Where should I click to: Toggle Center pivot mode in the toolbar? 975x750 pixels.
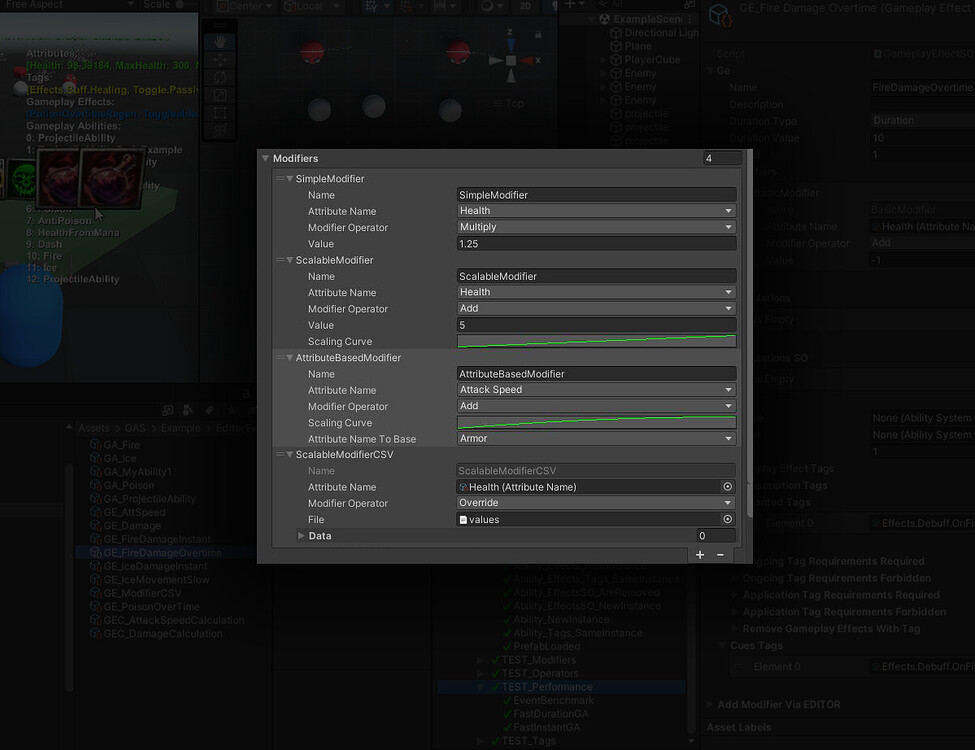243,6
